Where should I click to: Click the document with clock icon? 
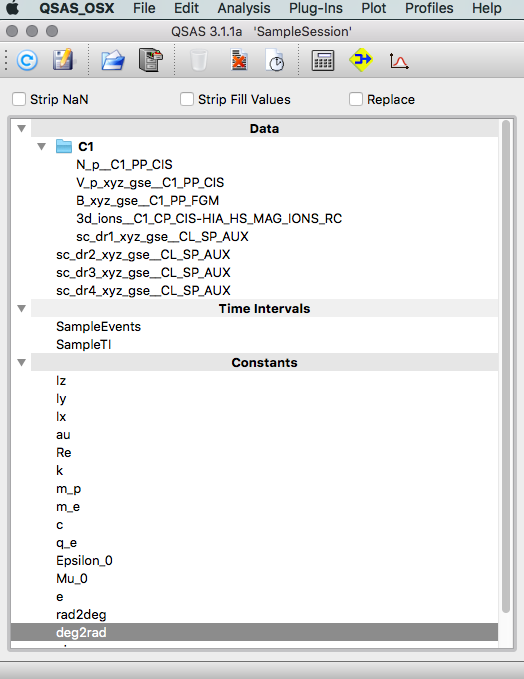pos(275,60)
